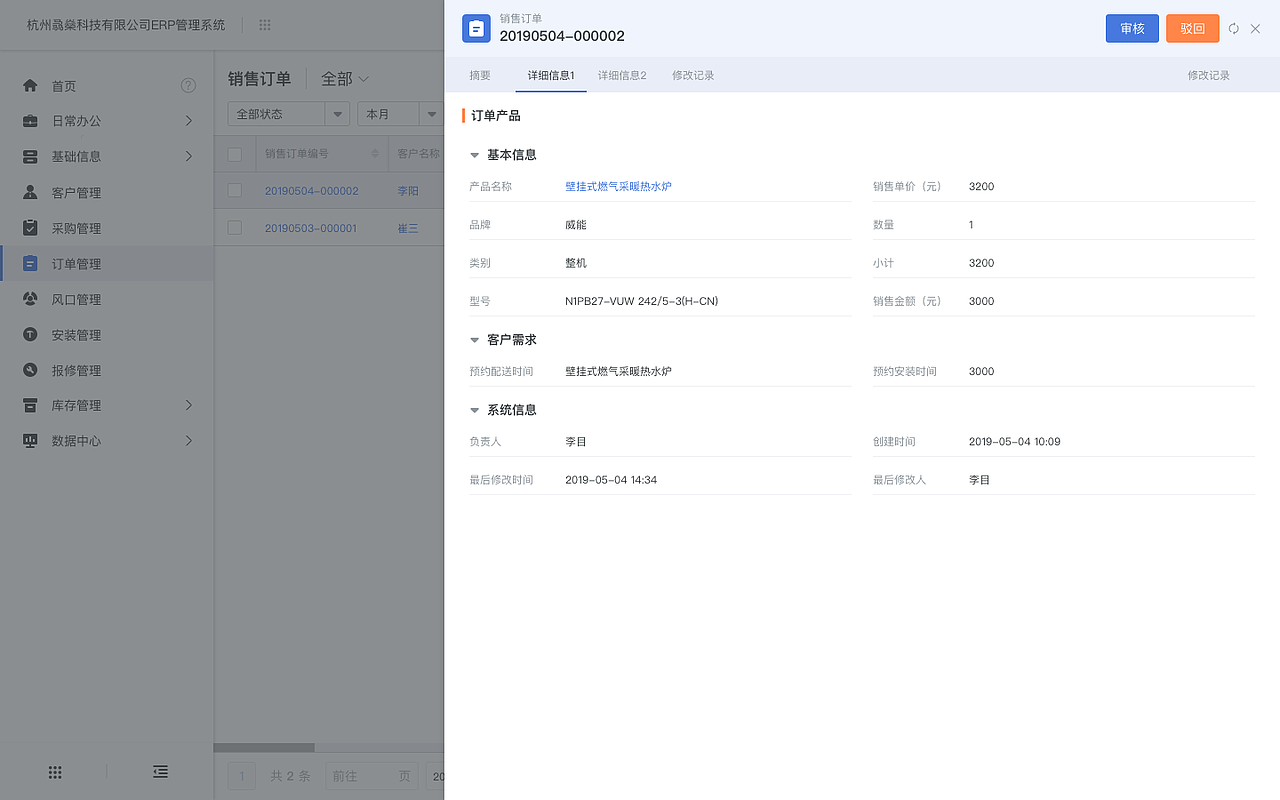Screen dimensions: 1280x800
Task: Open the 摘要 tab
Action: (x=479, y=74)
